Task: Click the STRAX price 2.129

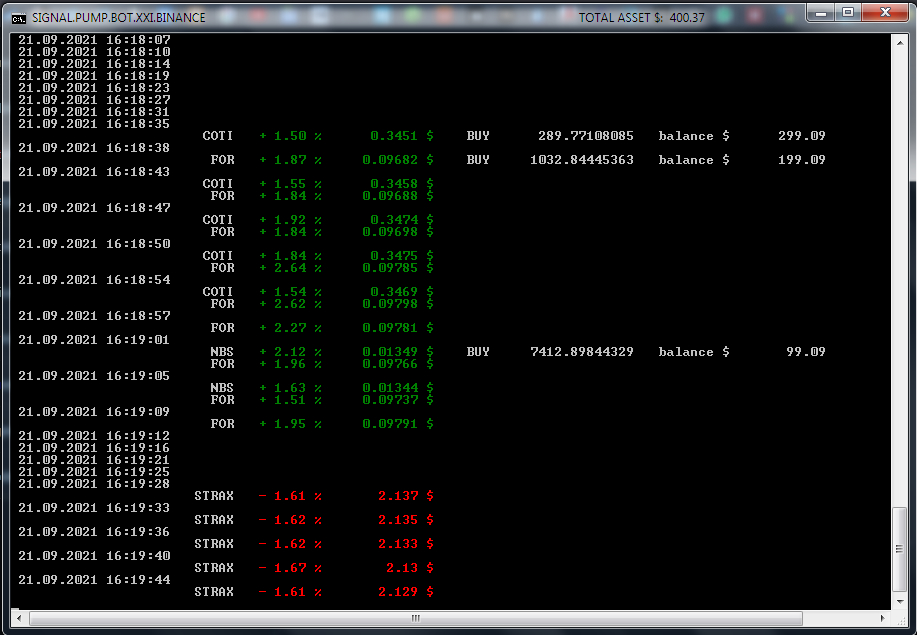Action: tap(398, 592)
